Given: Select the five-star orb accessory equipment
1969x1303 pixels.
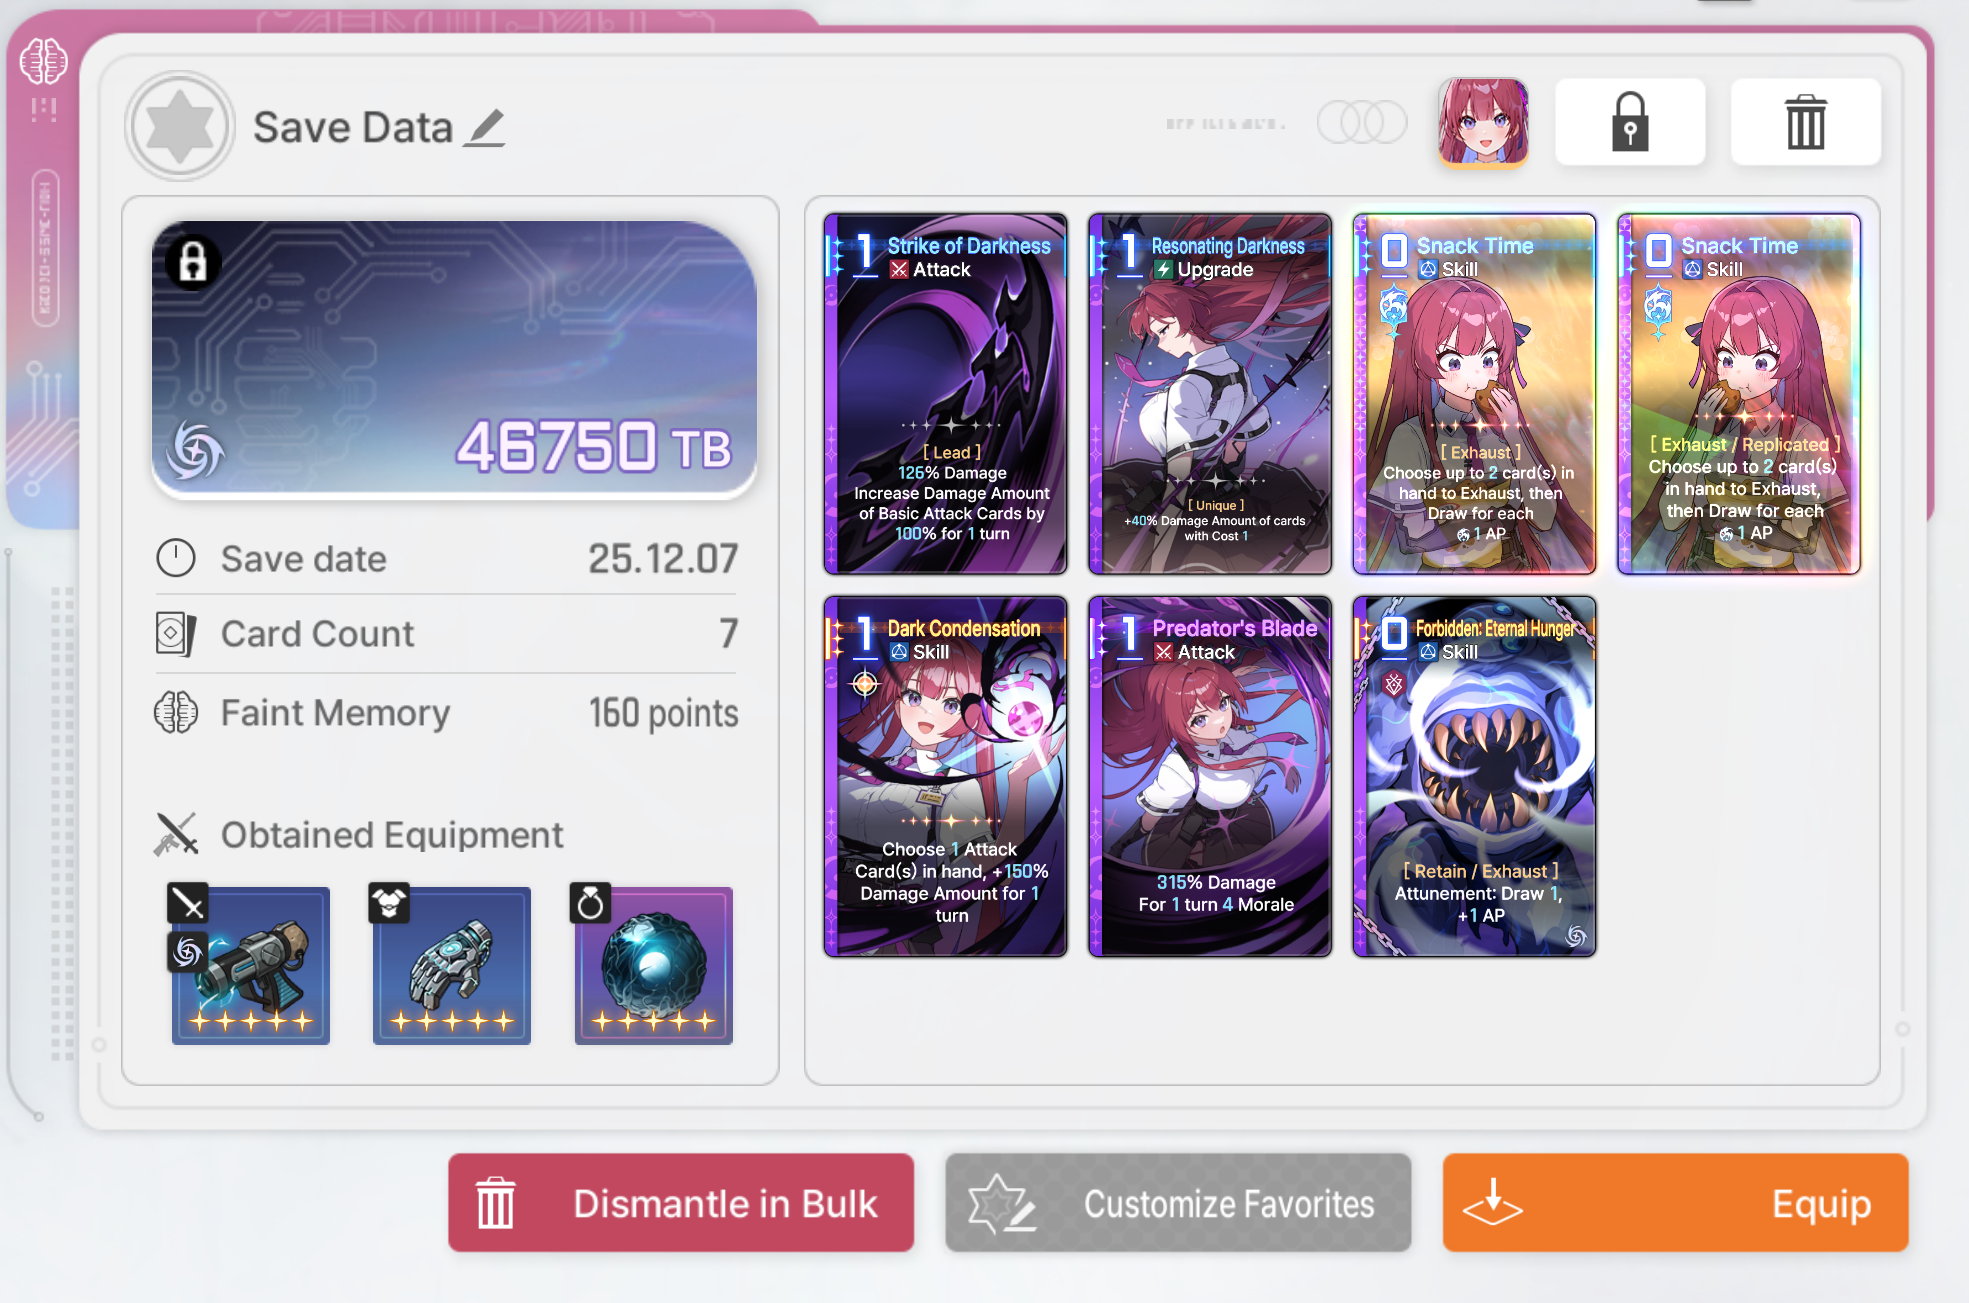Looking at the screenshot, I should (x=653, y=965).
